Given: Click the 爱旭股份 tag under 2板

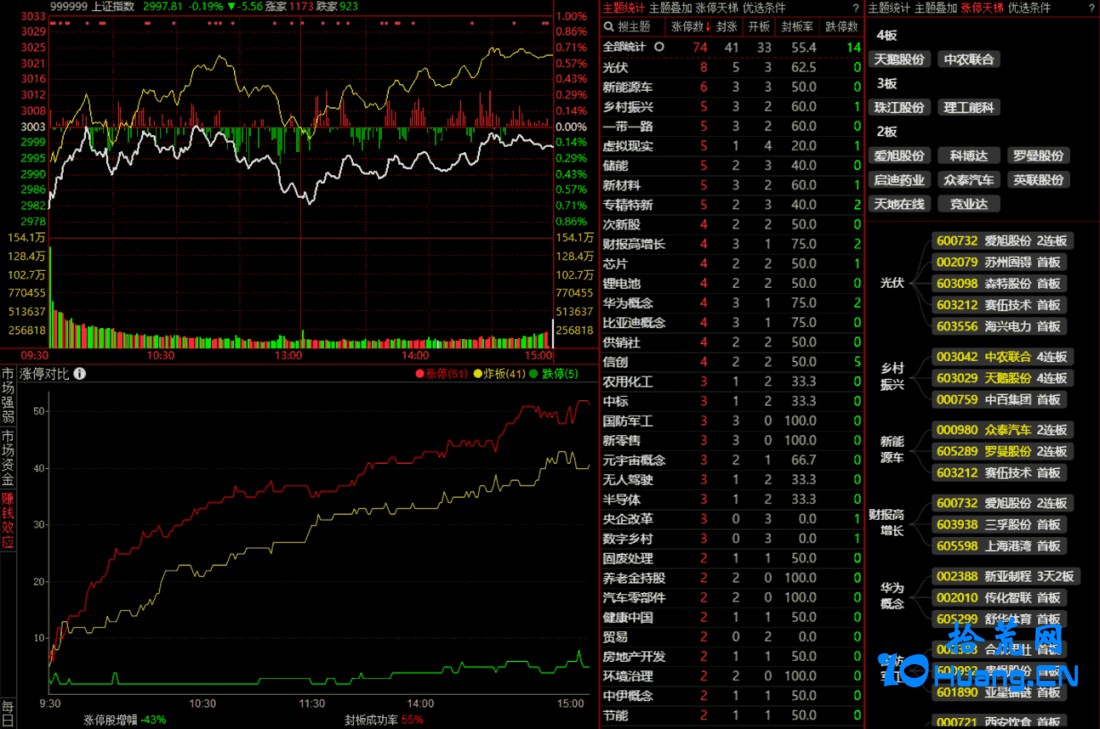Looking at the screenshot, I should 899,156.
